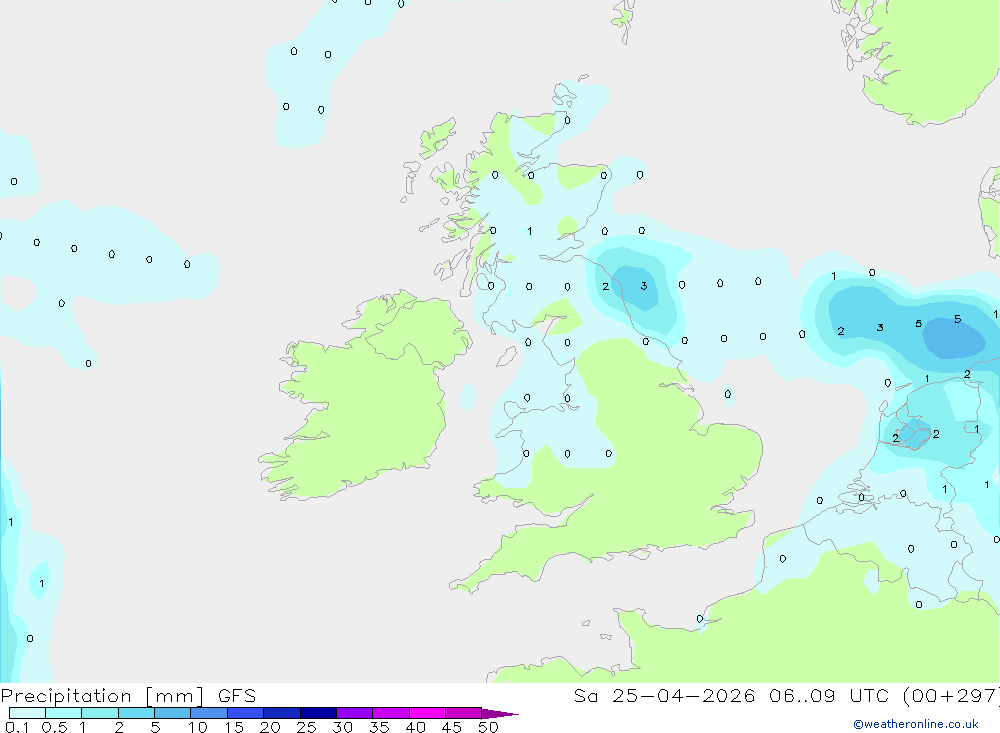Click the "3" value off Scotland's east coast
Image resolution: width=1000 pixels, height=733 pixels.
[x=643, y=286]
